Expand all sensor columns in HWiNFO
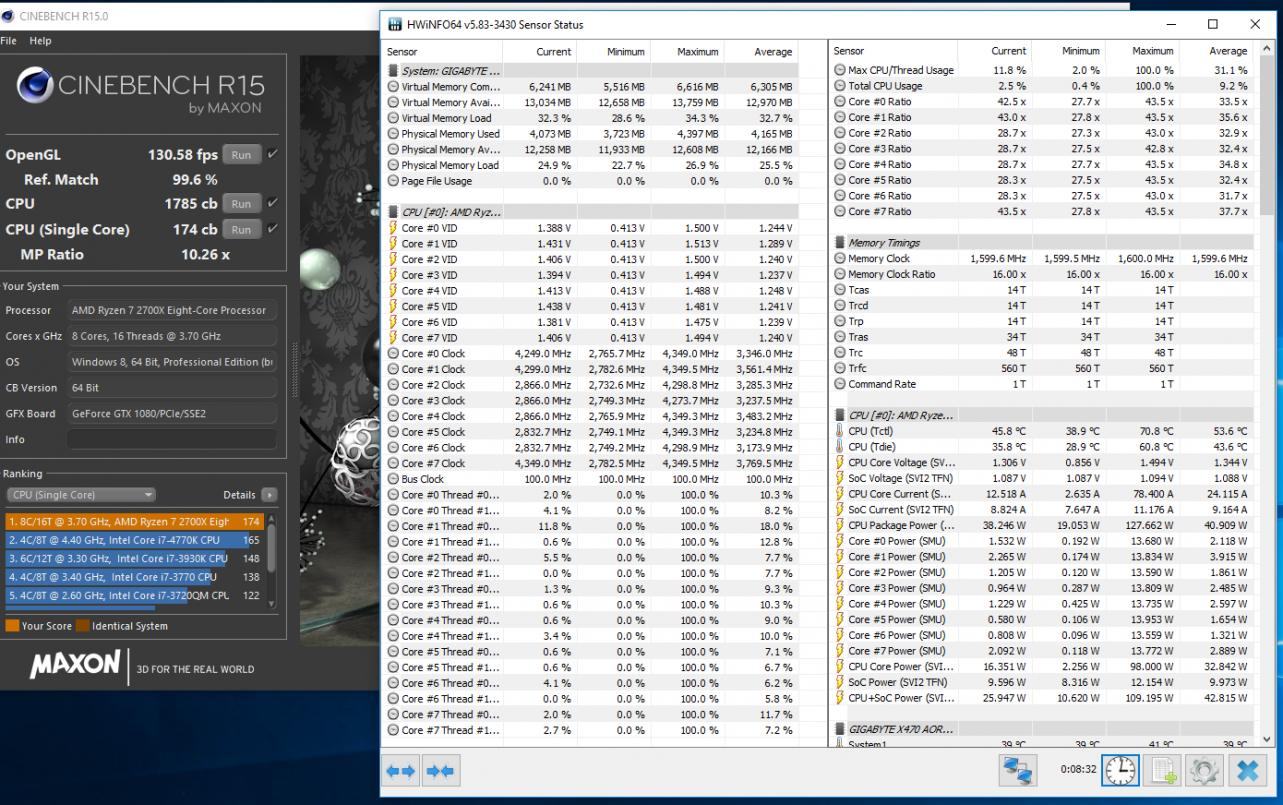Viewport: 1283px width, 805px height. pyautogui.click(x=401, y=772)
